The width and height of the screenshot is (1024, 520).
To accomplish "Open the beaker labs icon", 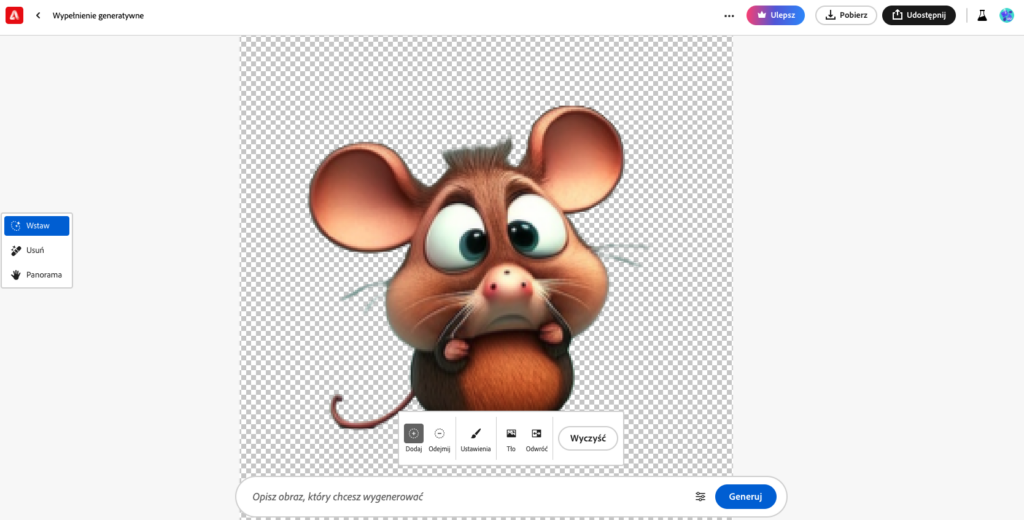I will tap(982, 15).
